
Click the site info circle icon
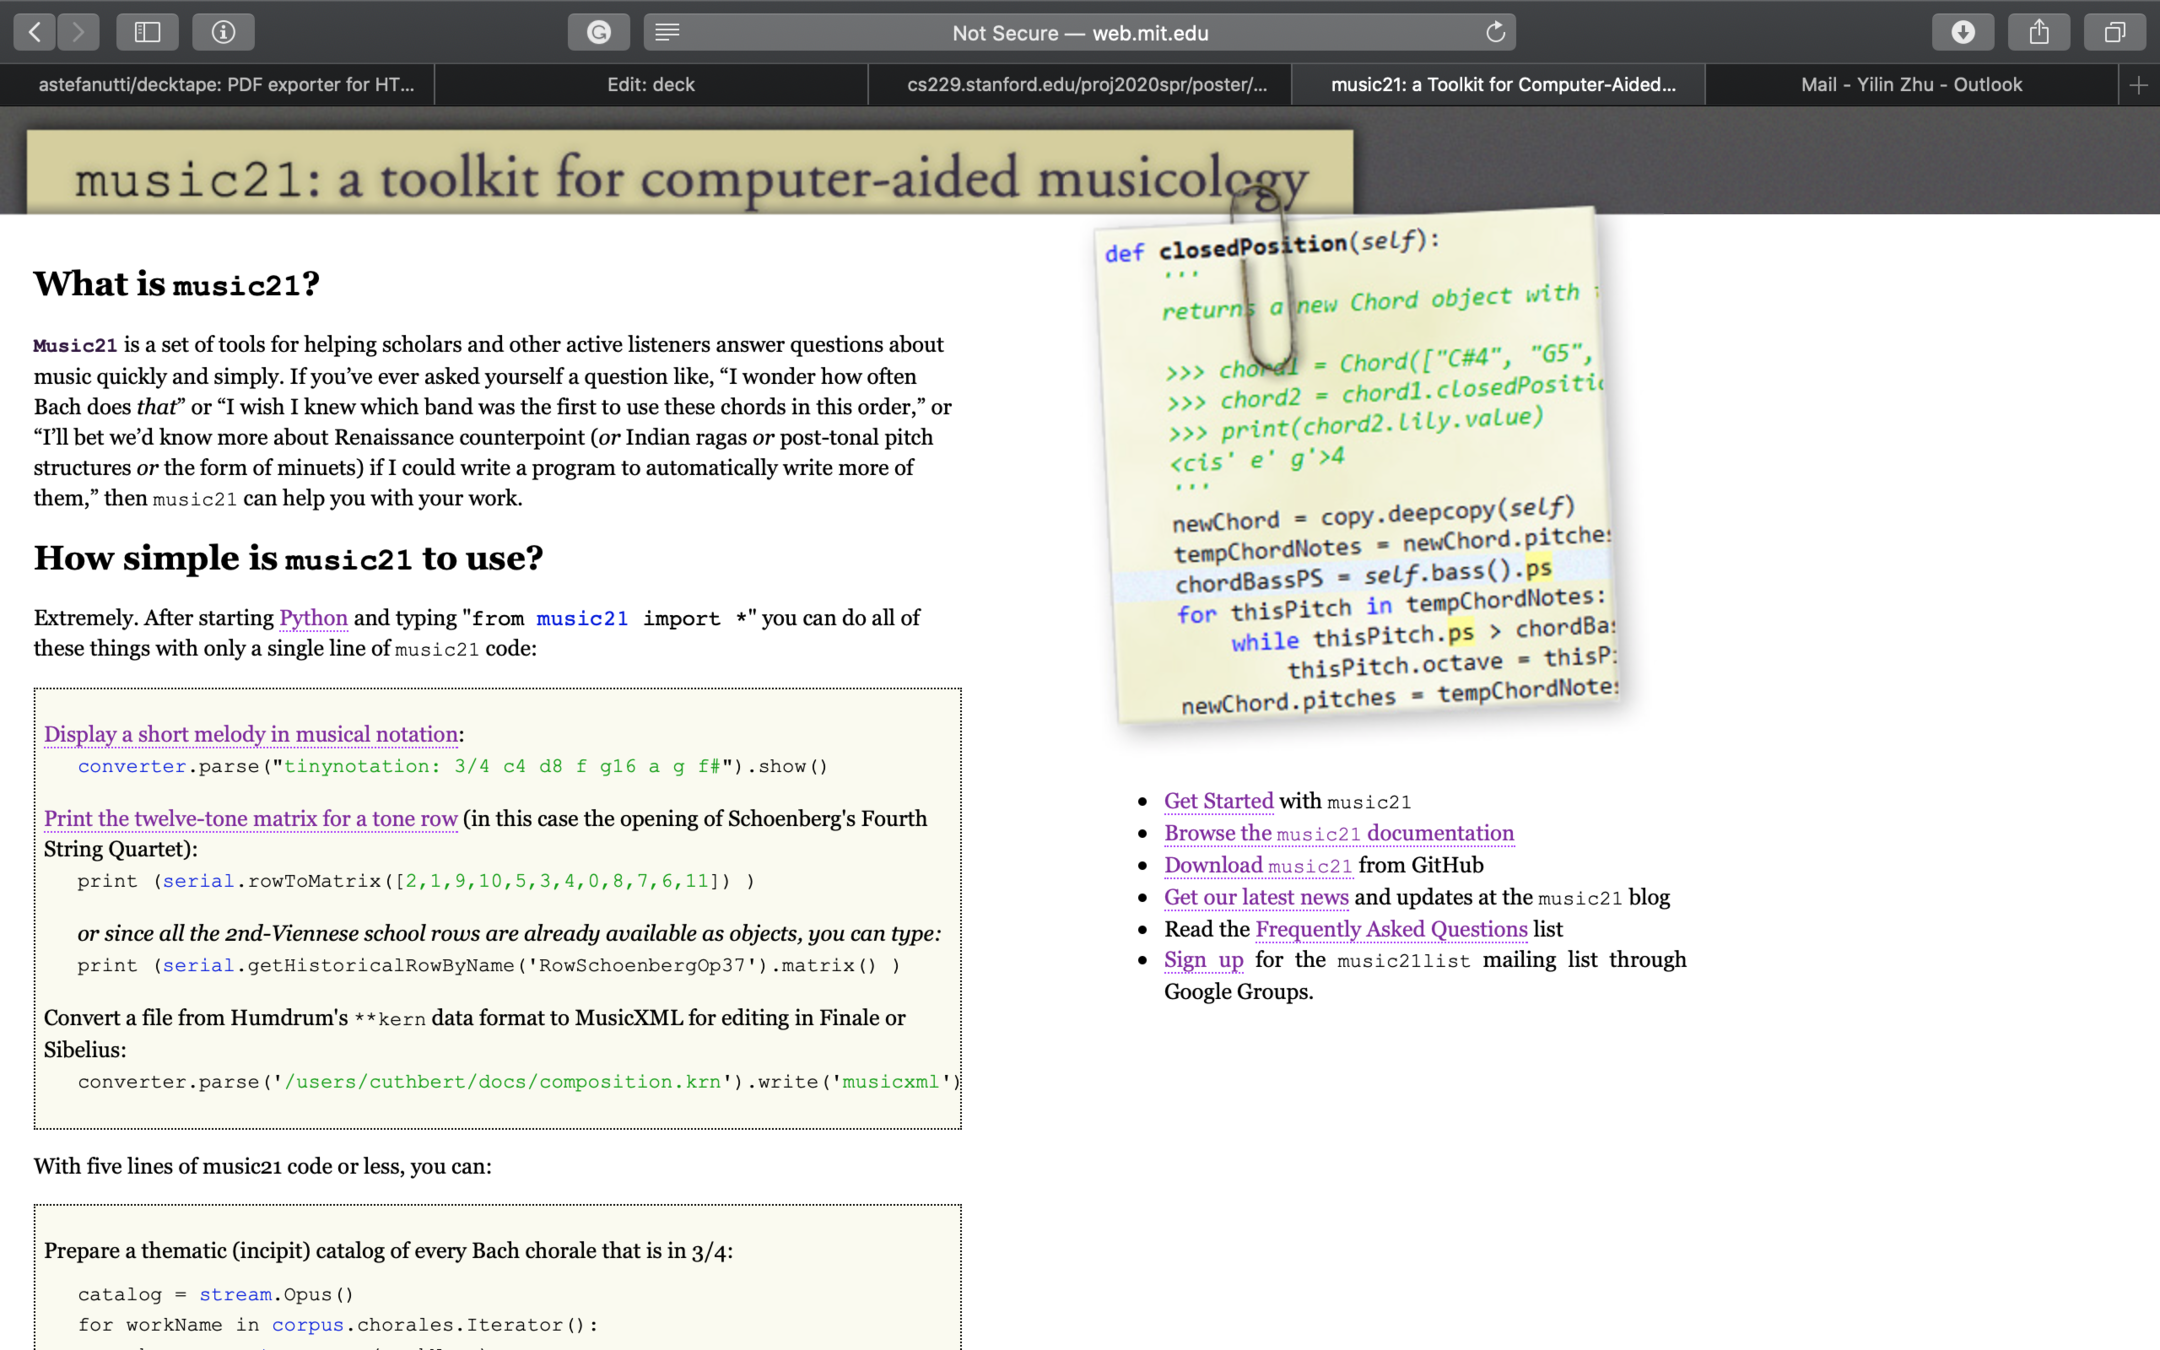(223, 32)
